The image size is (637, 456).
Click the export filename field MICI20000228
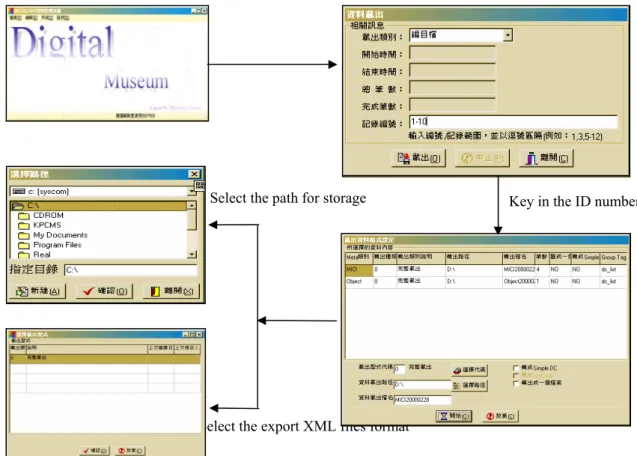pos(422,400)
